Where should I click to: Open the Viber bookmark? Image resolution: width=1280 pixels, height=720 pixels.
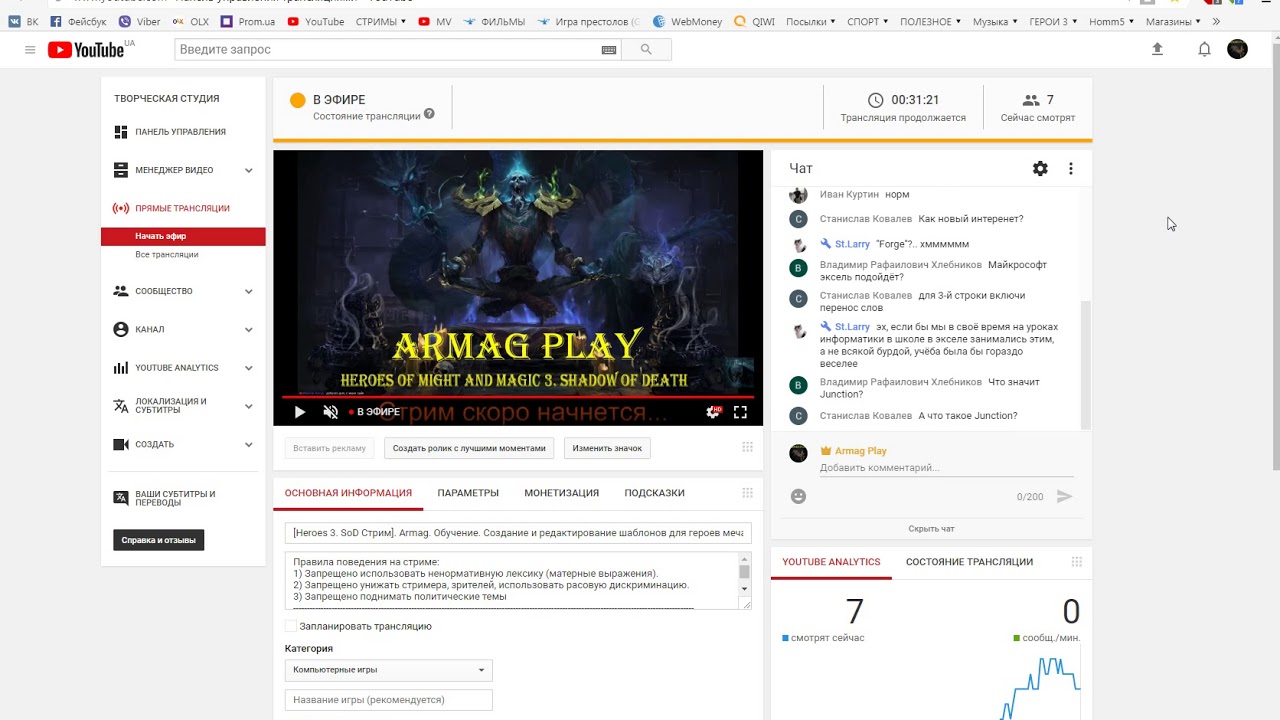tap(139, 21)
